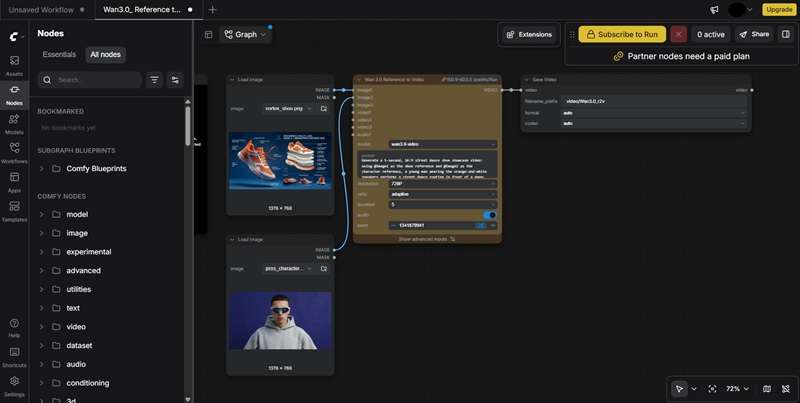Select the All nodes tab
This screenshot has width=800, height=403.
[106, 55]
